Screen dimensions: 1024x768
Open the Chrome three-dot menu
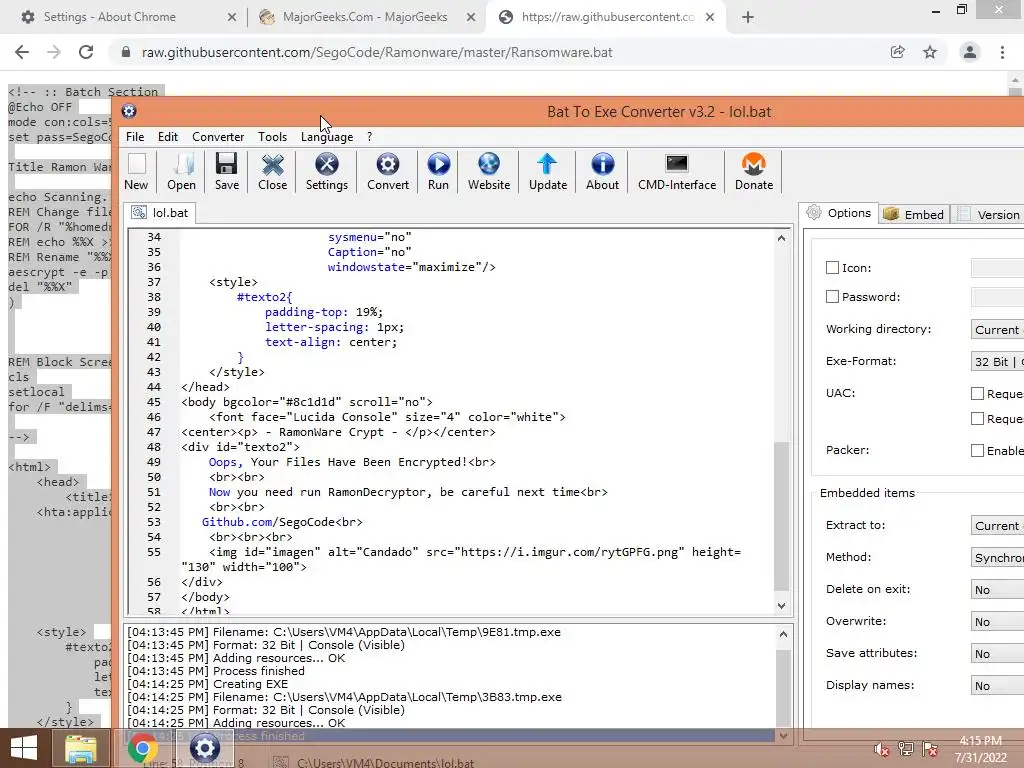(x=1002, y=52)
